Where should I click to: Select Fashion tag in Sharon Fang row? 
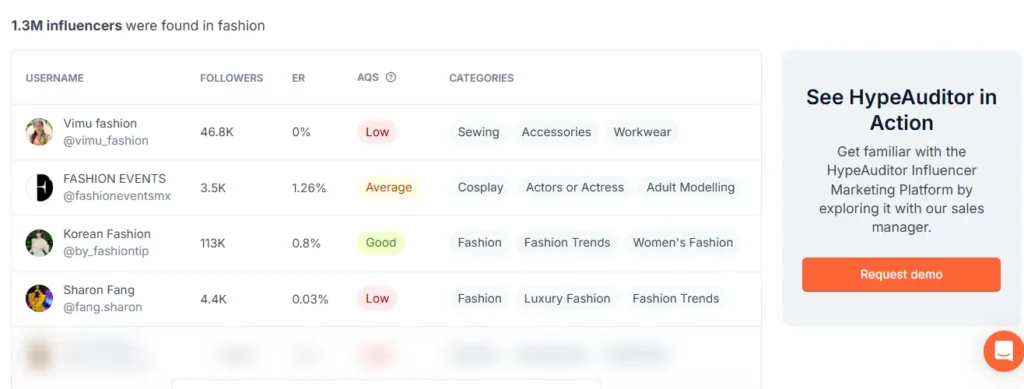point(479,298)
